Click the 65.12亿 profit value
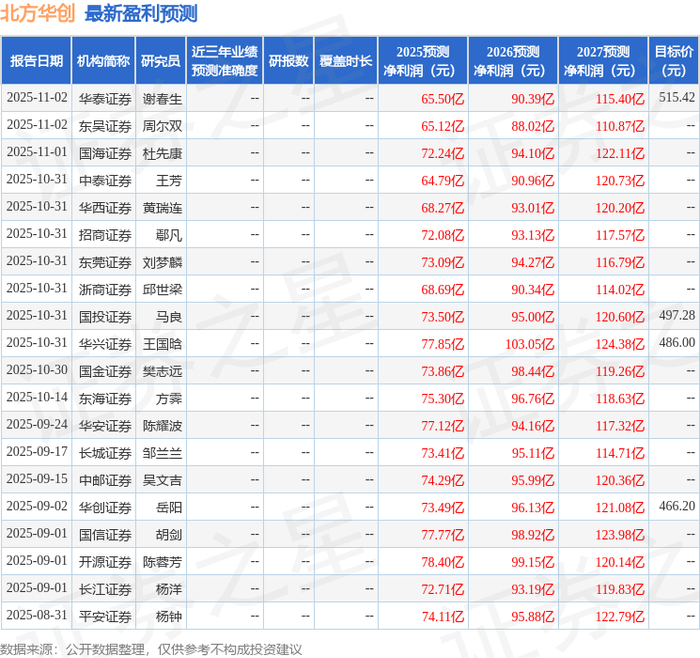 coord(442,126)
